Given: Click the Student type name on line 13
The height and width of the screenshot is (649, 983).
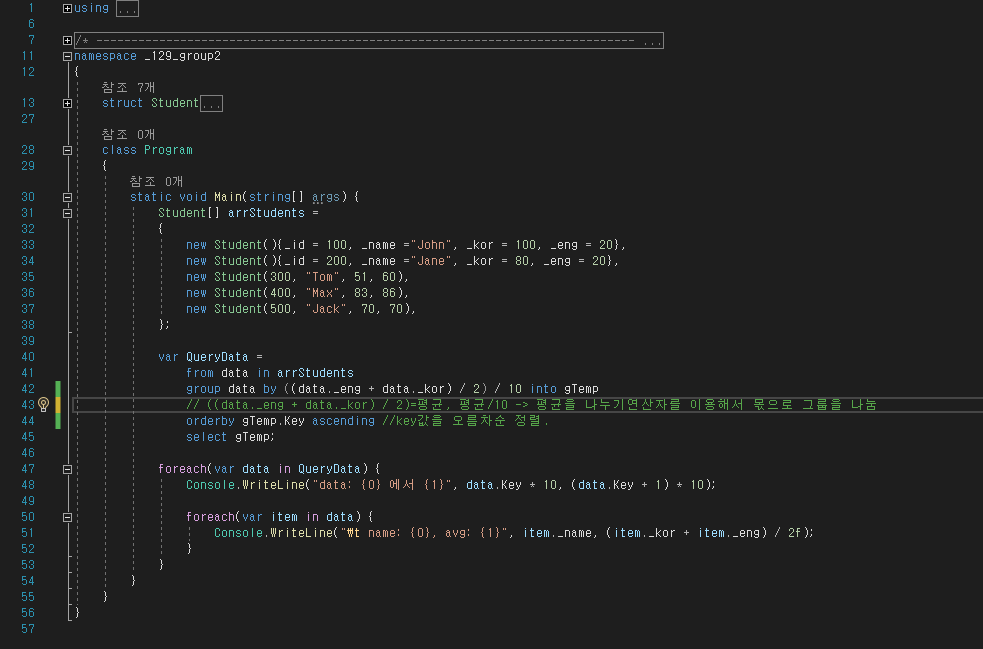Looking at the screenshot, I should 175,103.
